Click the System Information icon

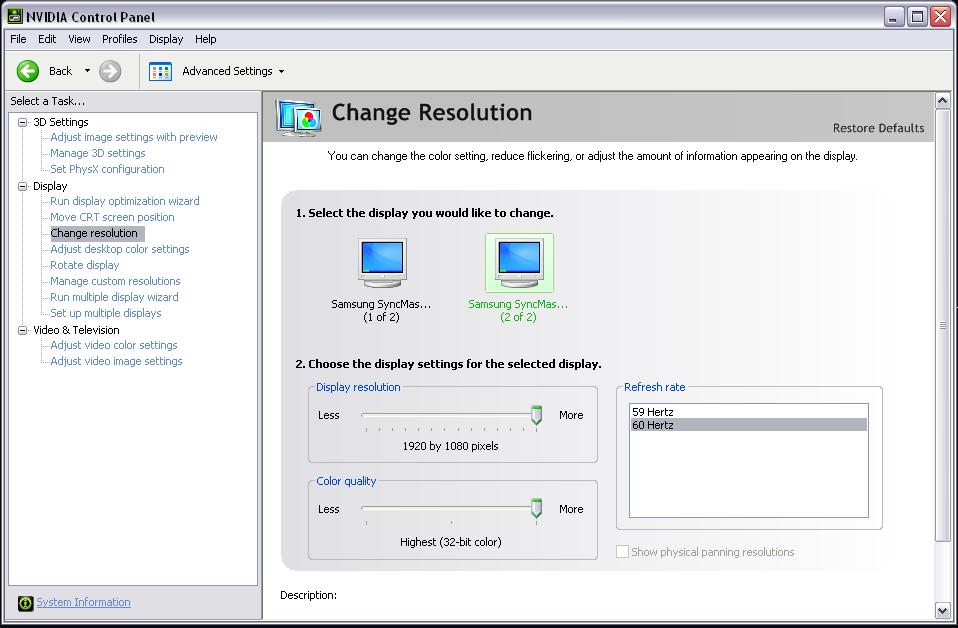25,603
